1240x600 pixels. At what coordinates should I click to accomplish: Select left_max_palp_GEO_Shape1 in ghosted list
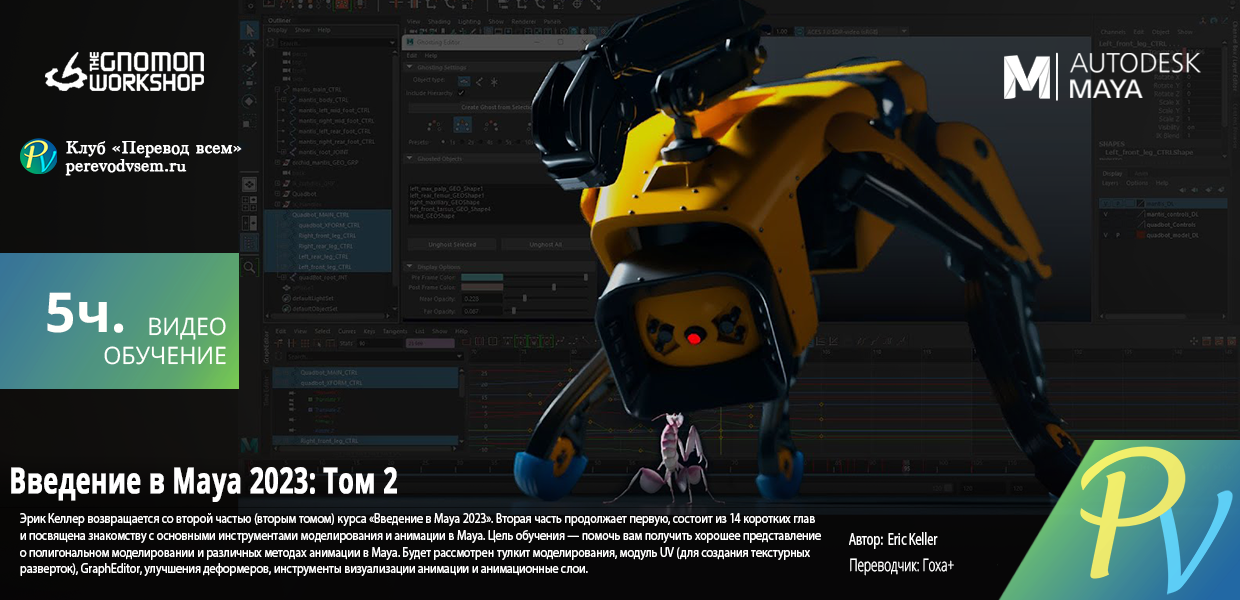[446, 189]
